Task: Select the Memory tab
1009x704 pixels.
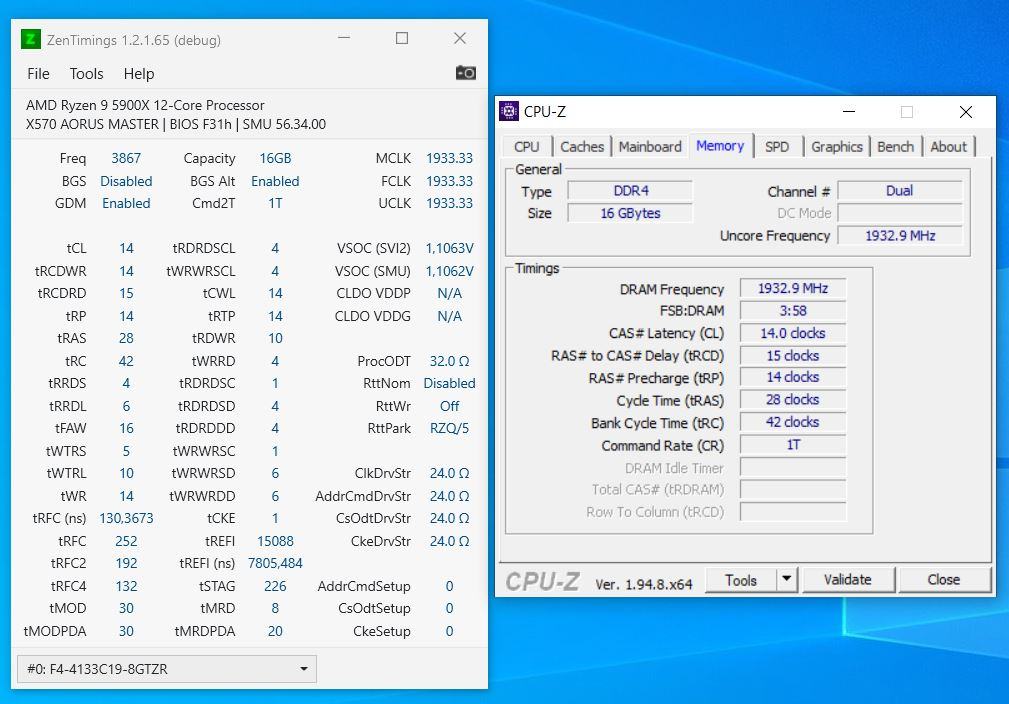Action: (720, 146)
